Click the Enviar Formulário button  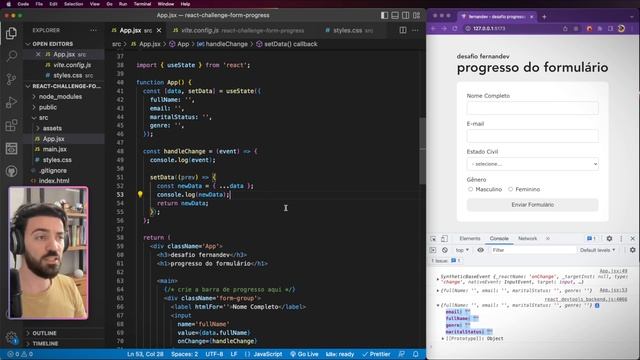[533, 205]
